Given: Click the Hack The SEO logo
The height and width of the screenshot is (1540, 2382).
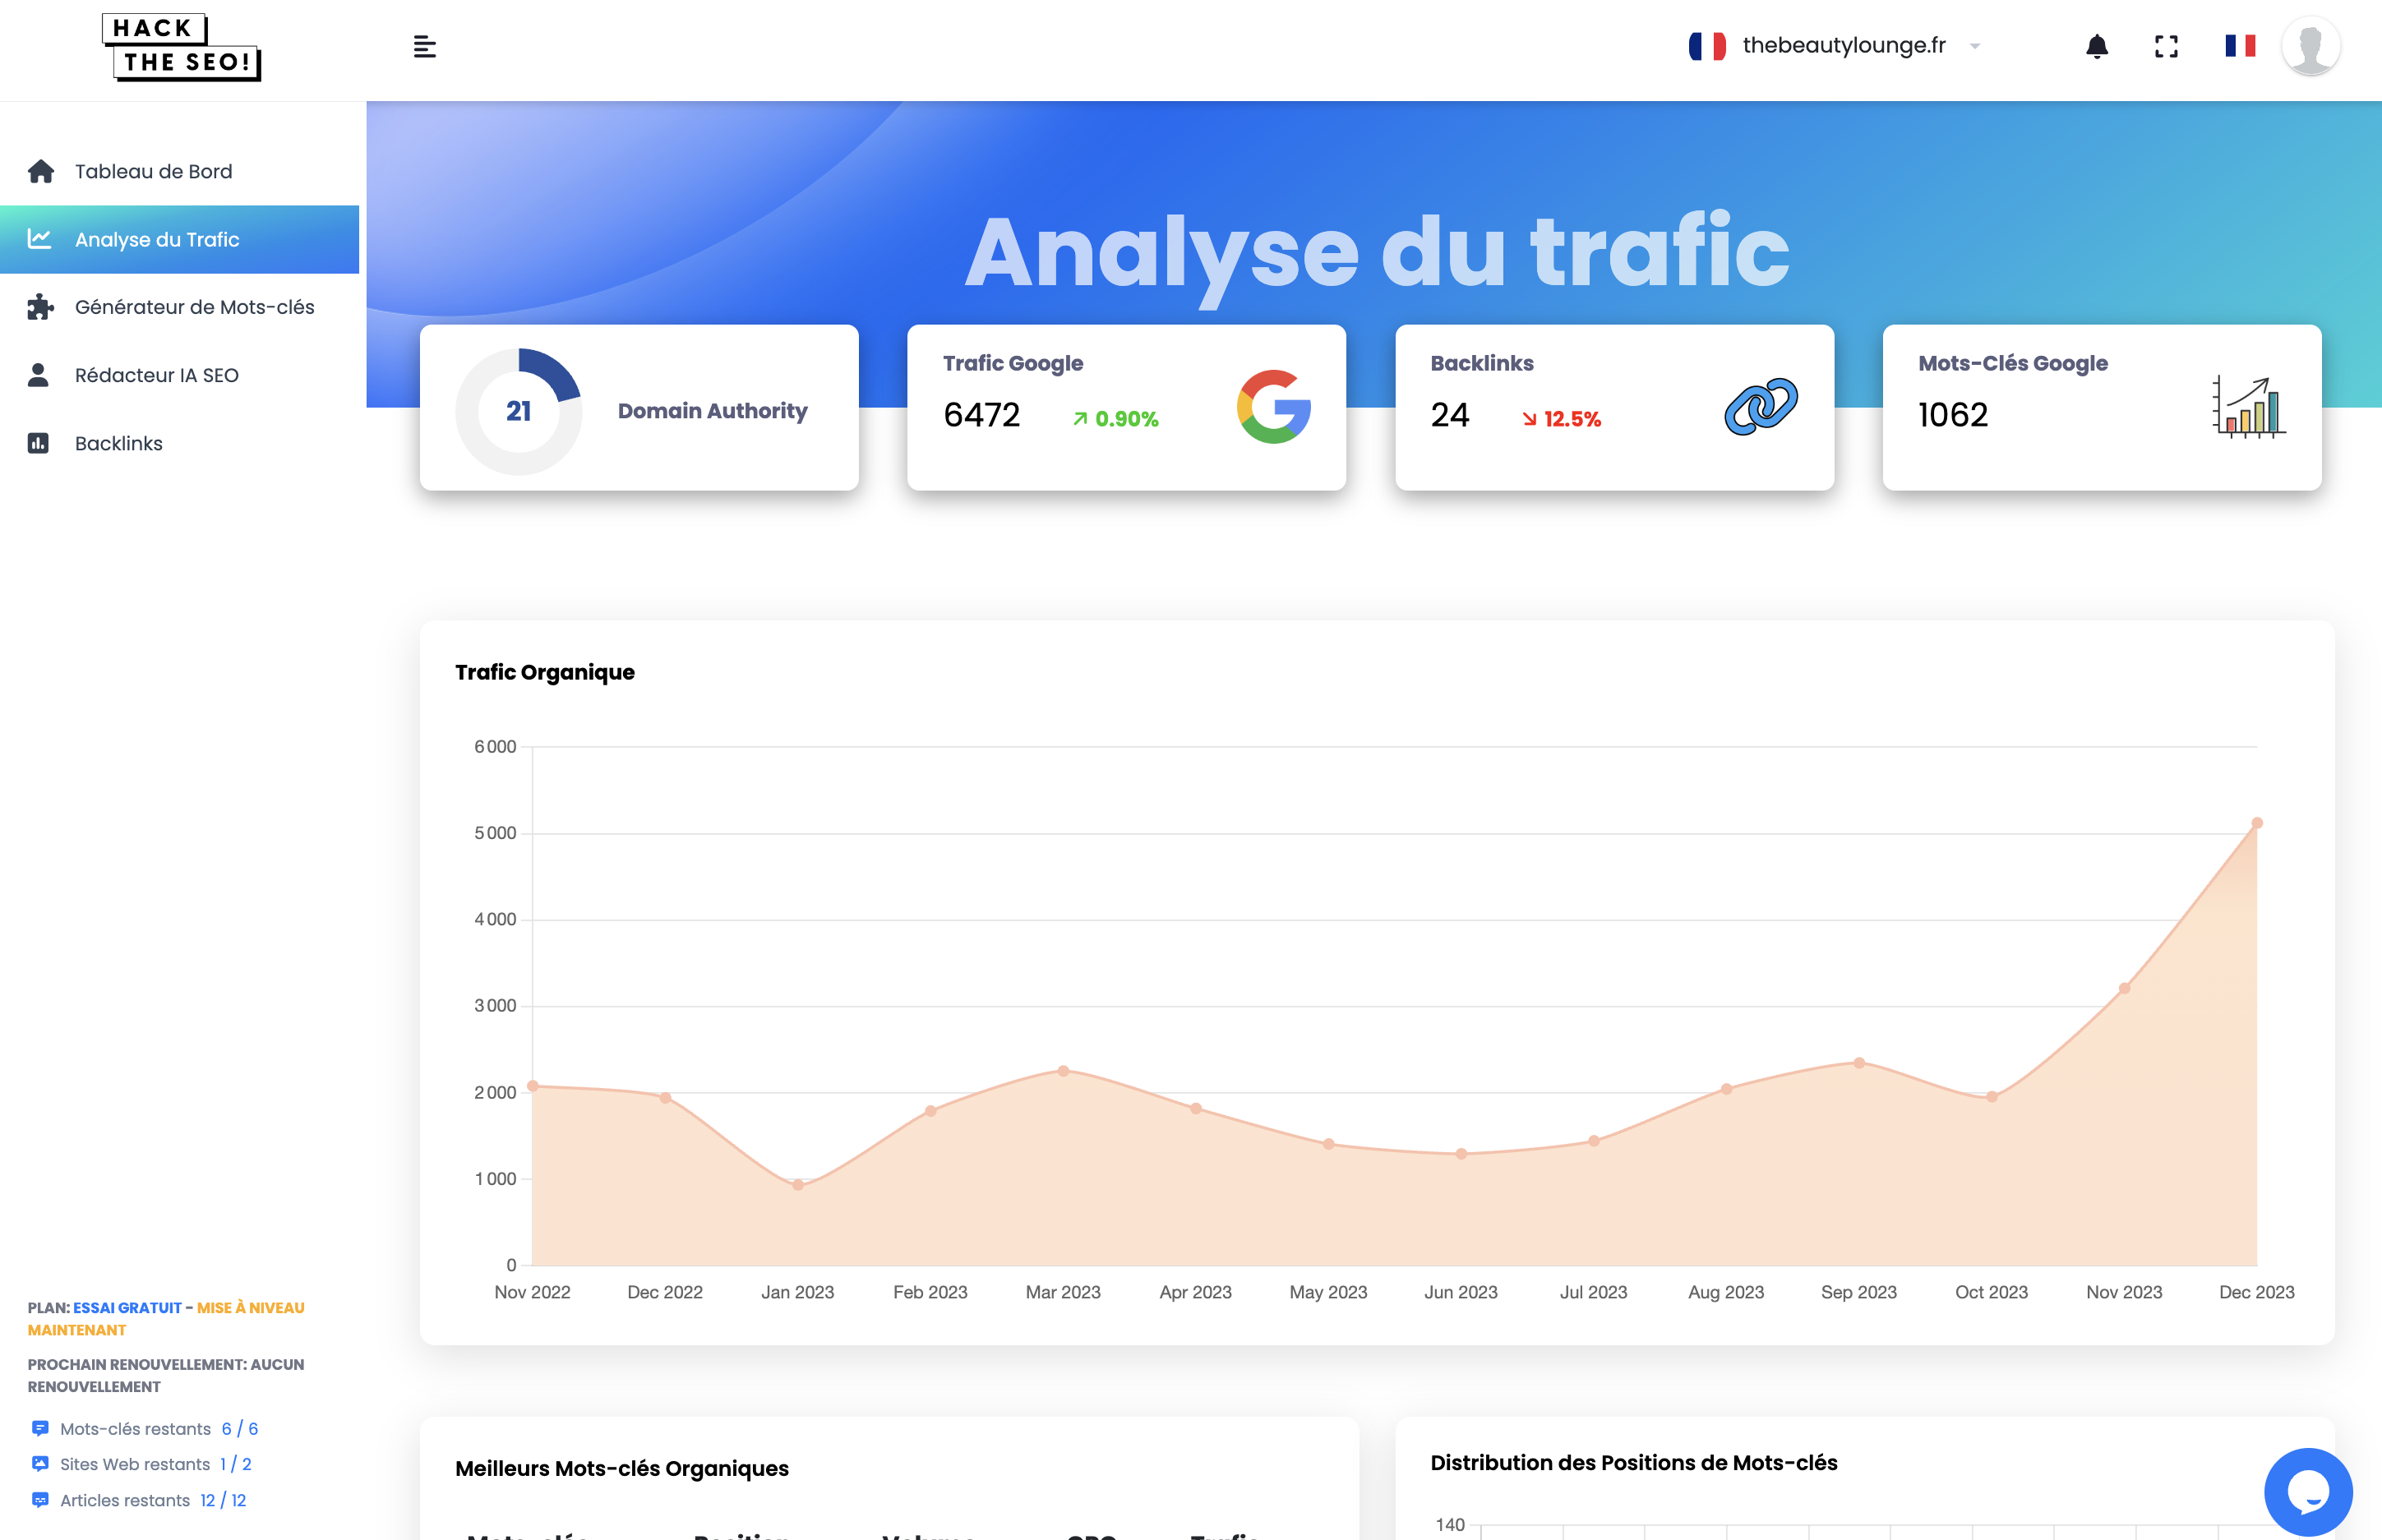Looking at the screenshot, I should [x=182, y=47].
